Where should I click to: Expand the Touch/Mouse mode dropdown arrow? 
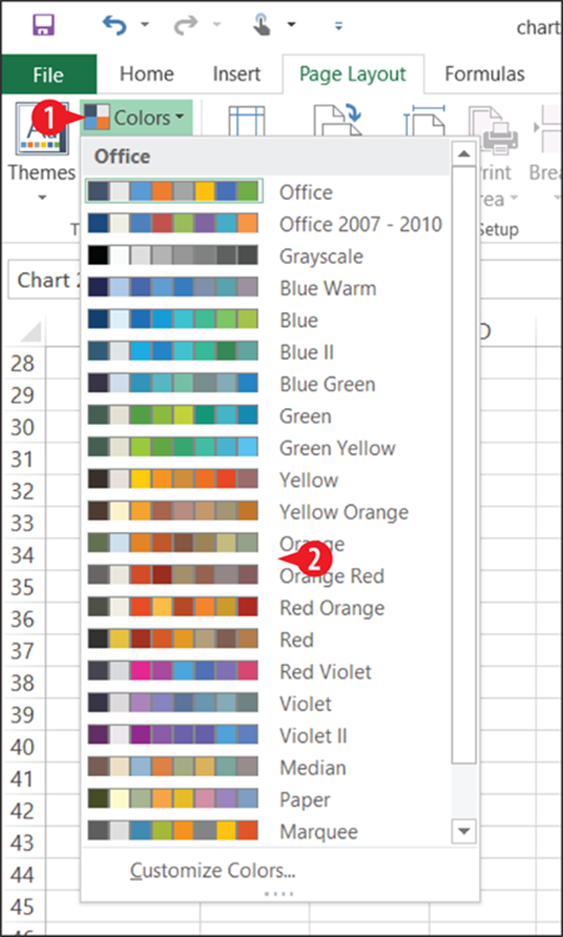(291, 25)
